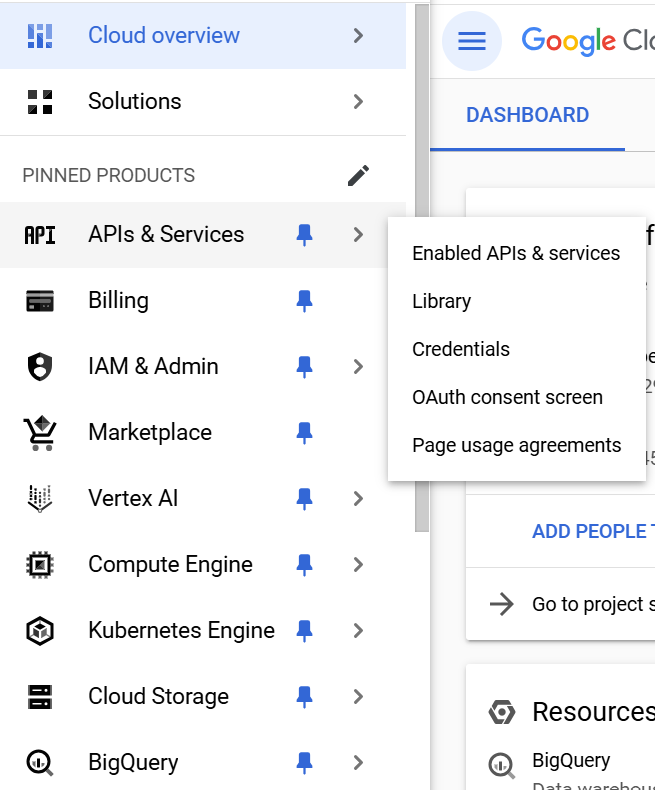
Task: Edit pinned products with pencil icon
Action: [358, 175]
